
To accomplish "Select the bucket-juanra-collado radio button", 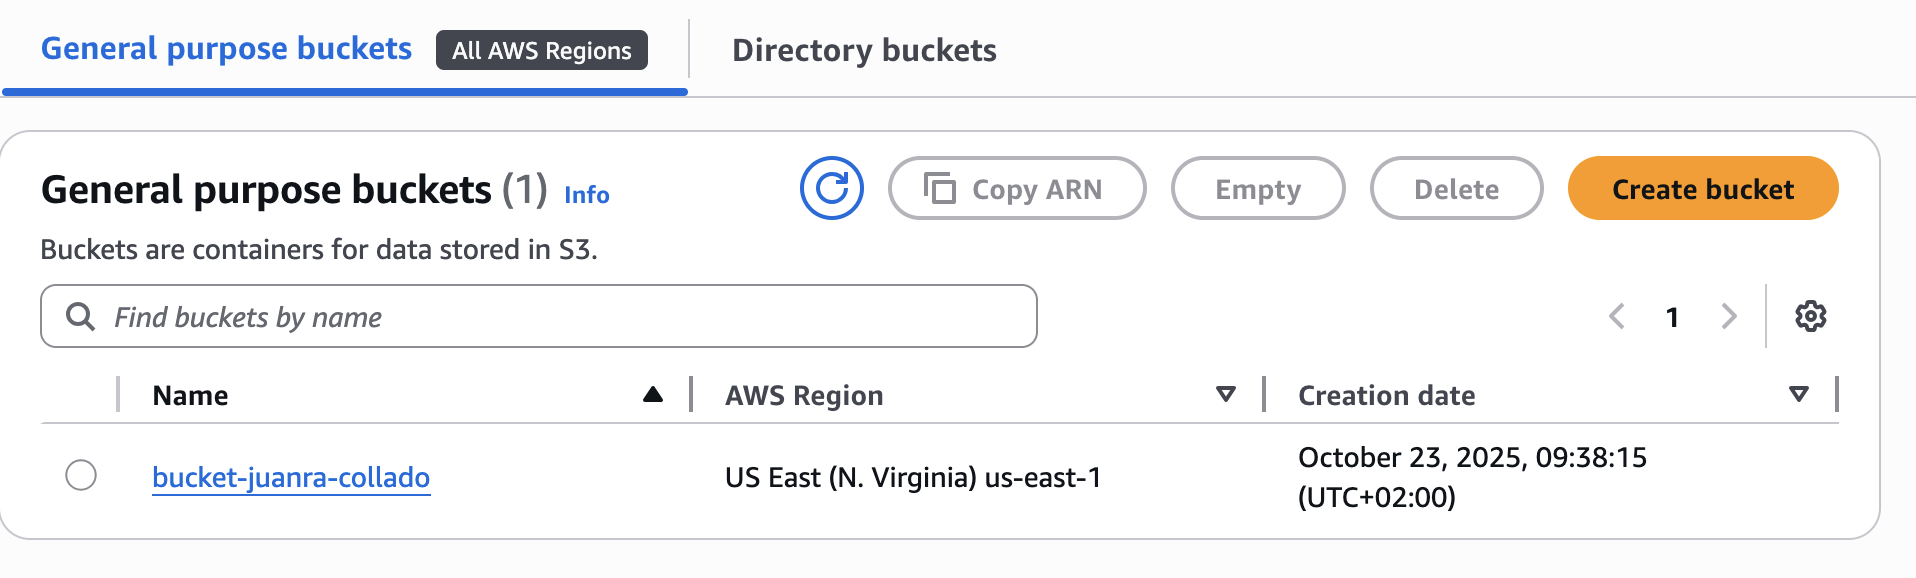I will tap(81, 475).
